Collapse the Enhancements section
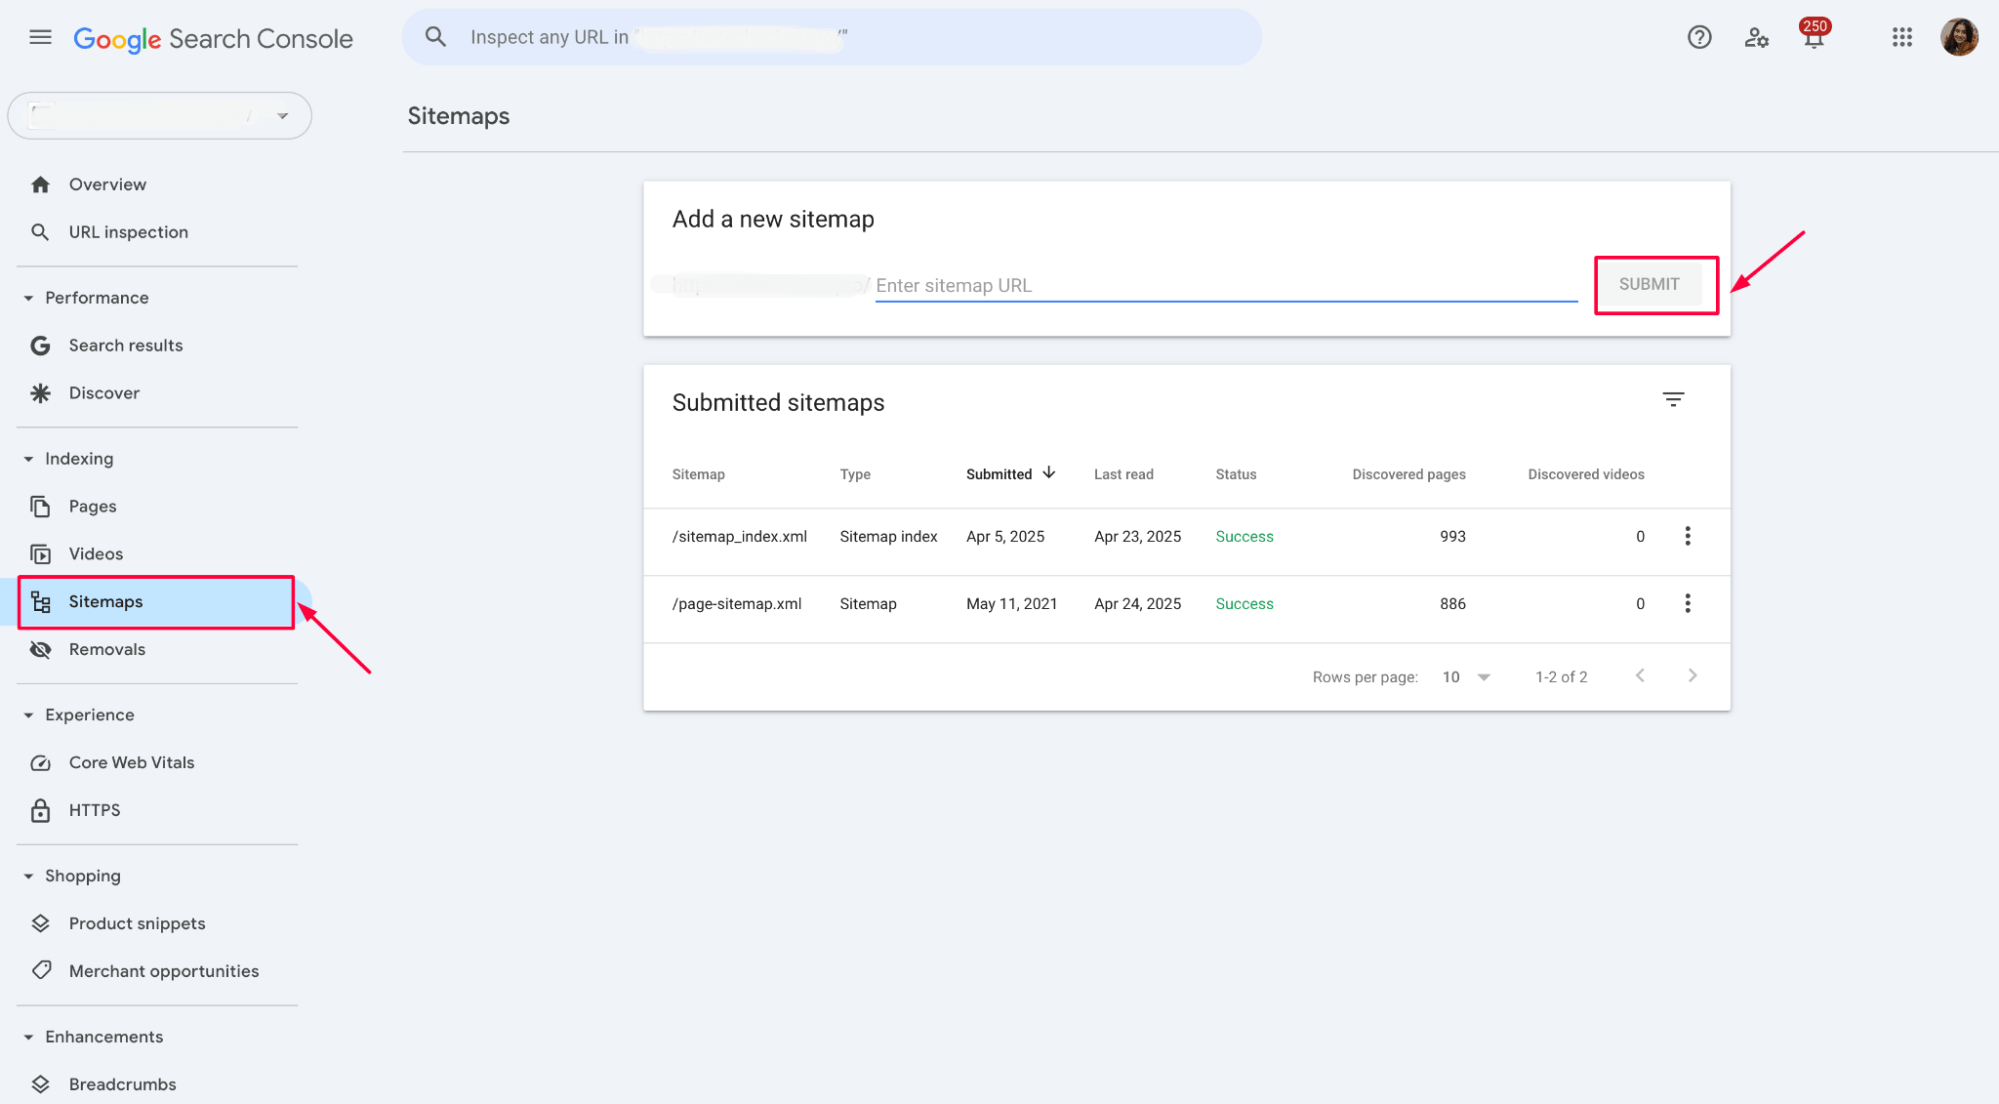This screenshot has width=1999, height=1104. (28, 1037)
